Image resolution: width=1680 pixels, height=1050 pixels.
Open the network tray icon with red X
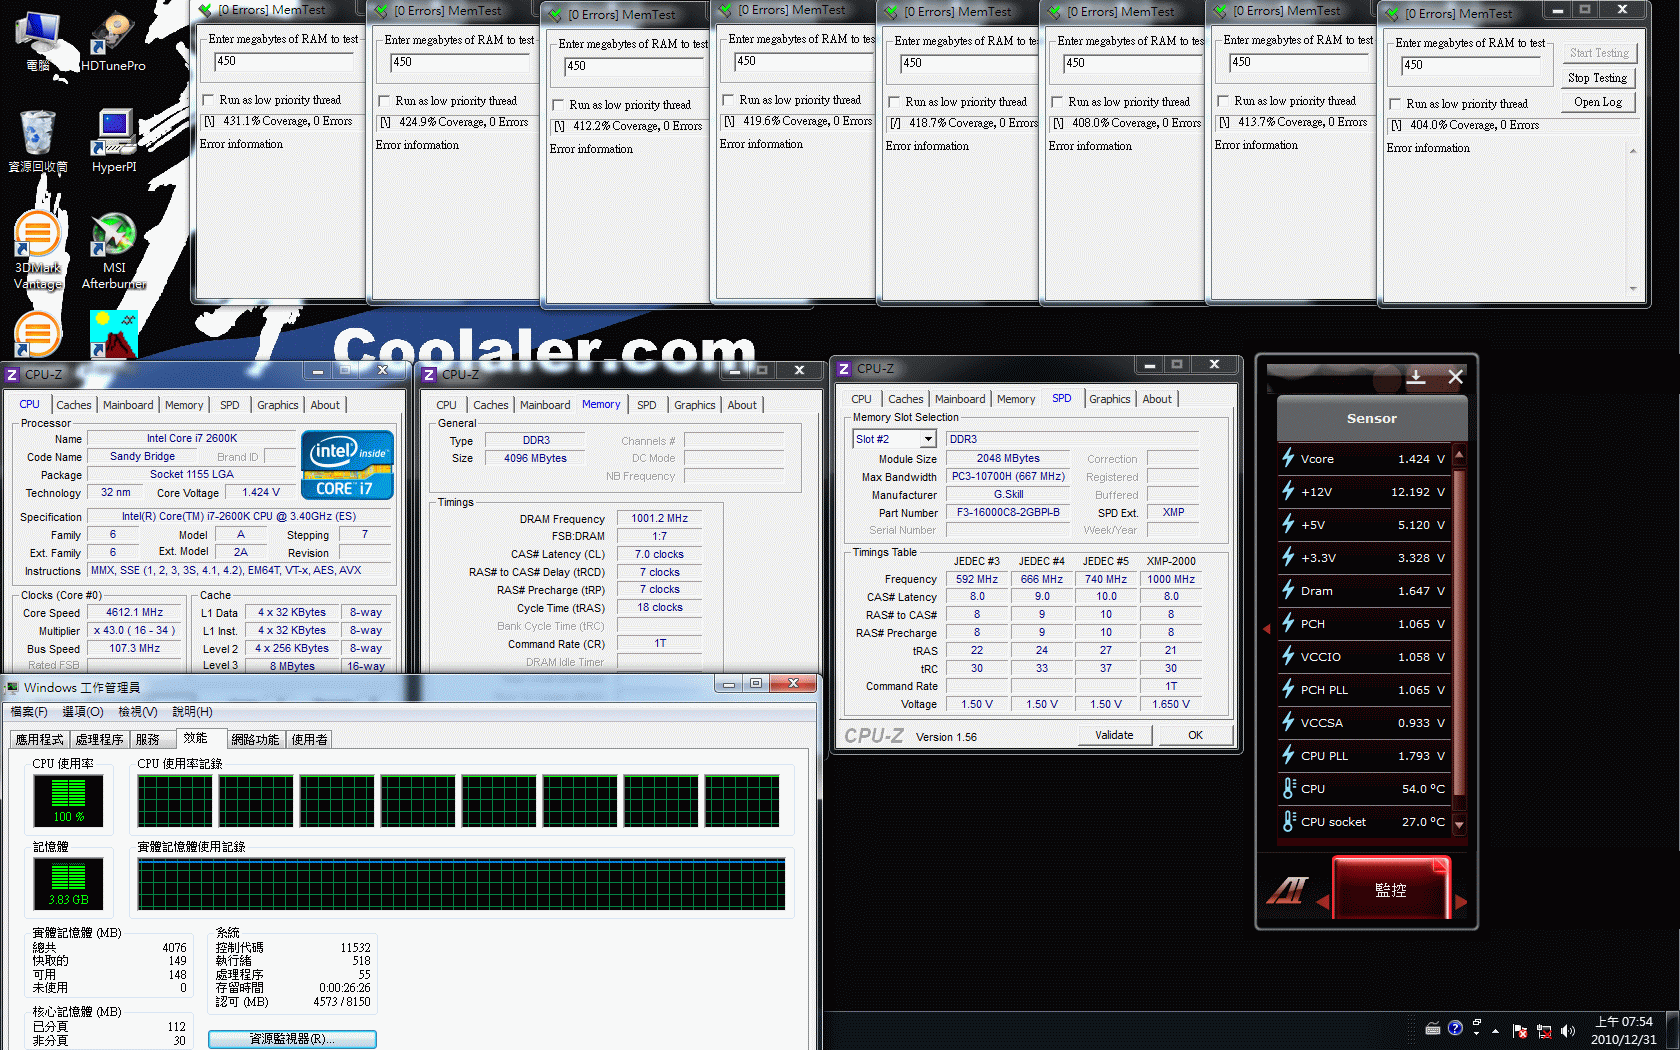click(1544, 1031)
